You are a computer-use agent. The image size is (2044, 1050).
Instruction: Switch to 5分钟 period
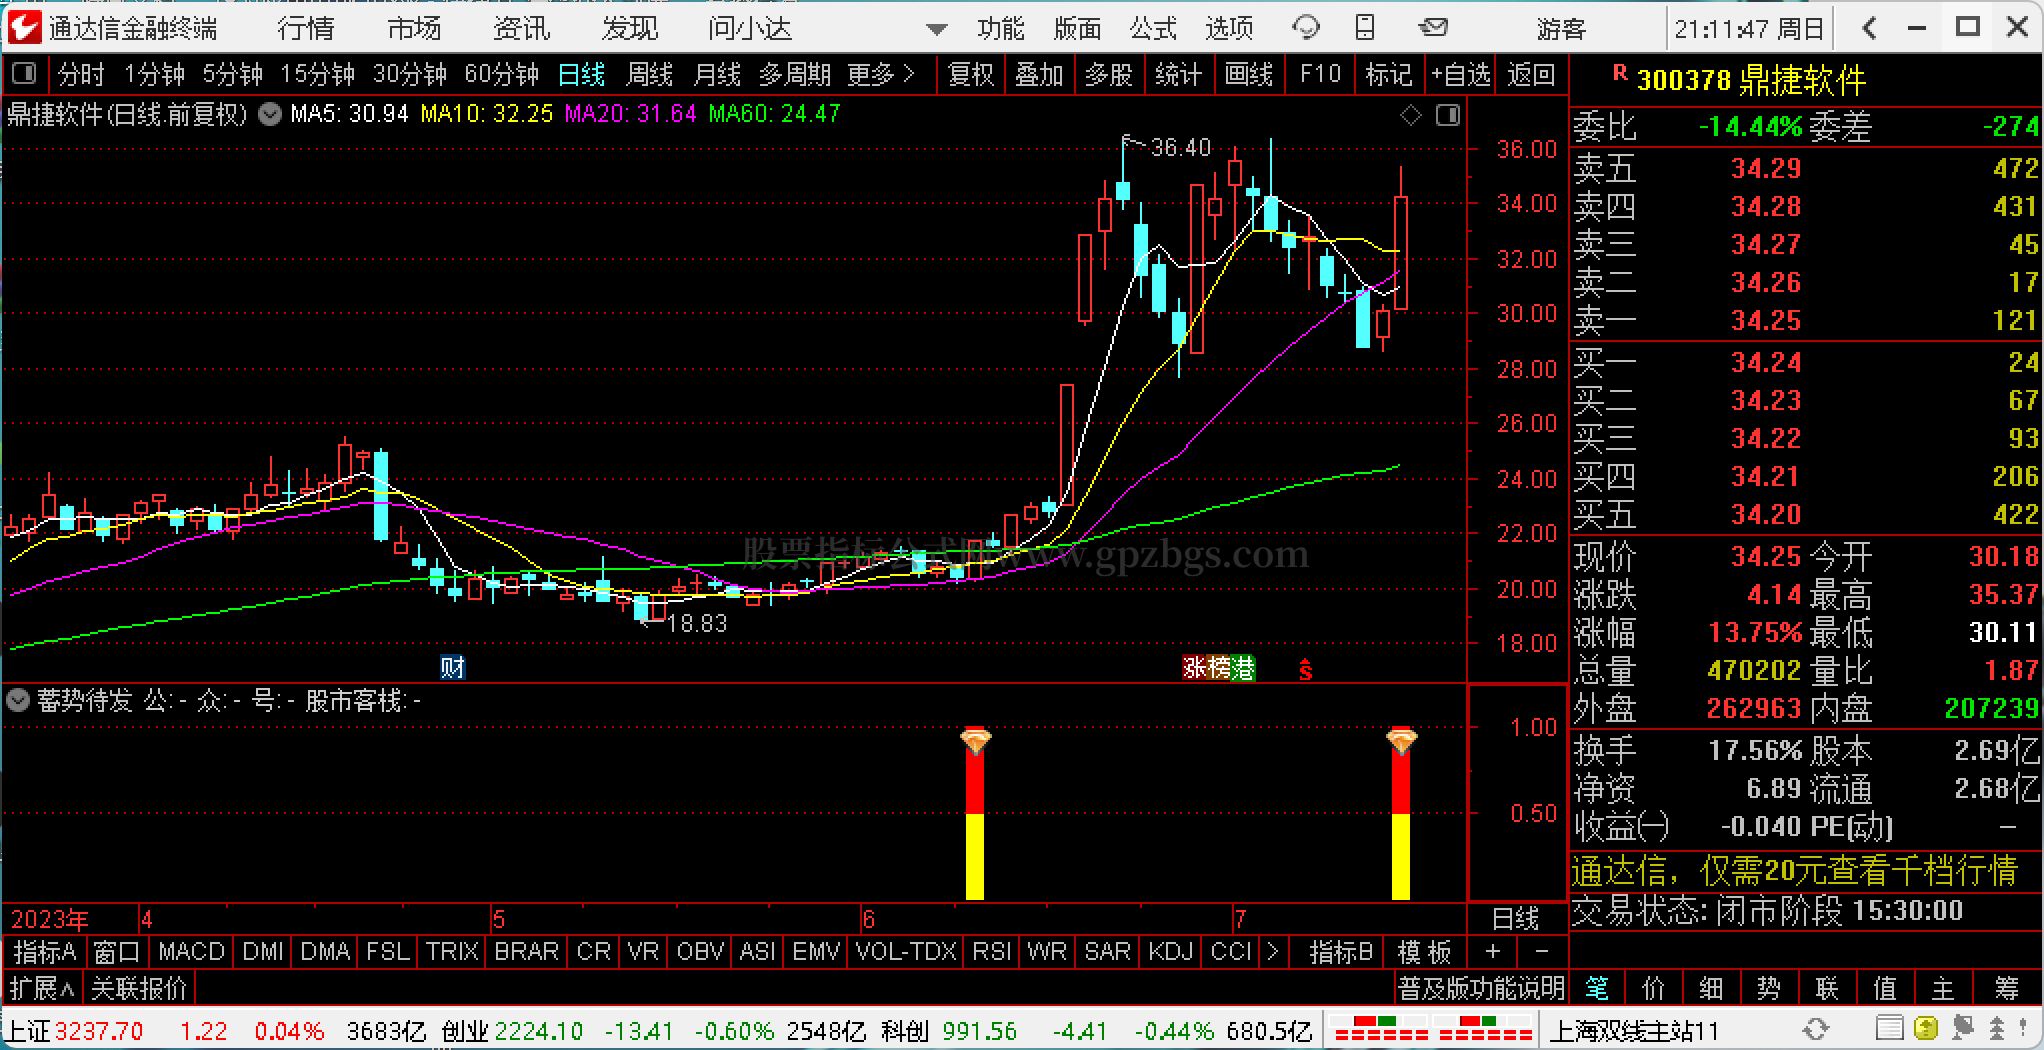click(x=232, y=74)
